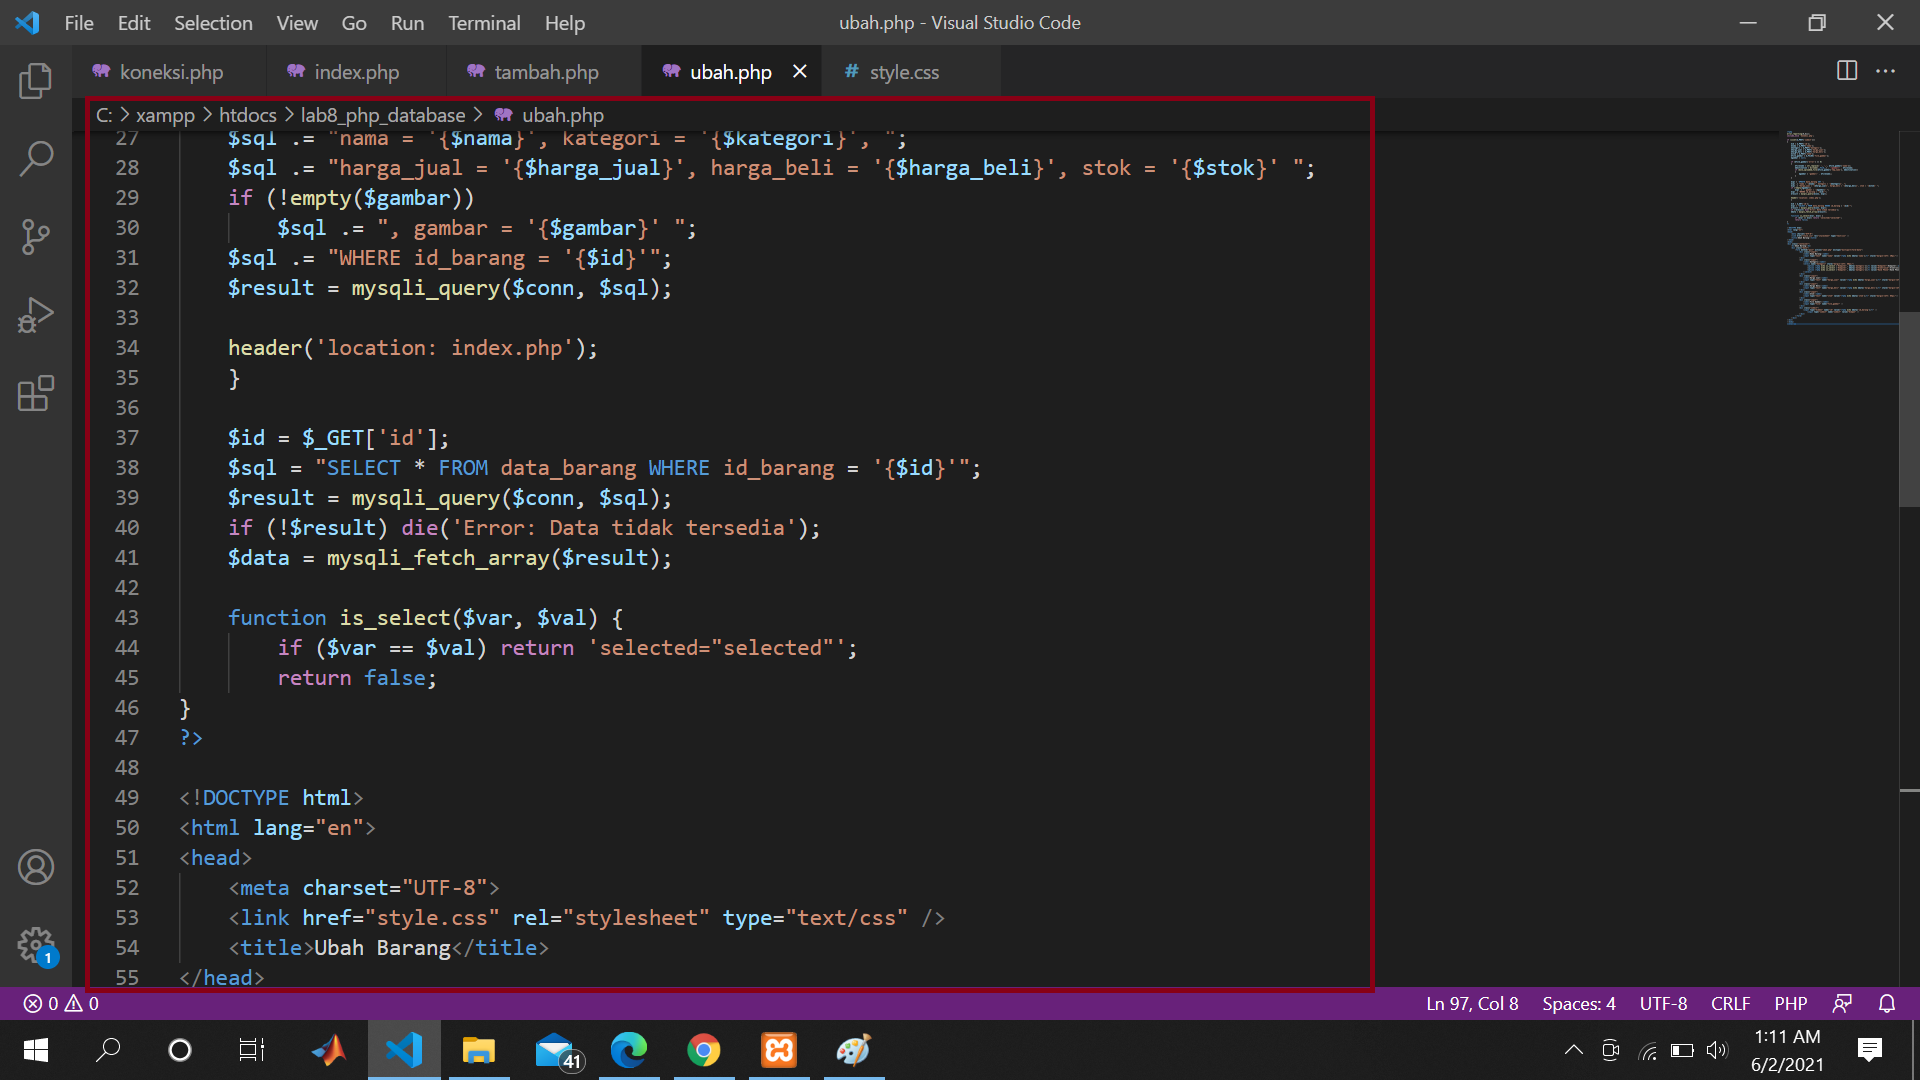Open Cortana from the taskbar
This screenshot has height=1080, width=1920.
pyautogui.click(x=180, y=1050)
